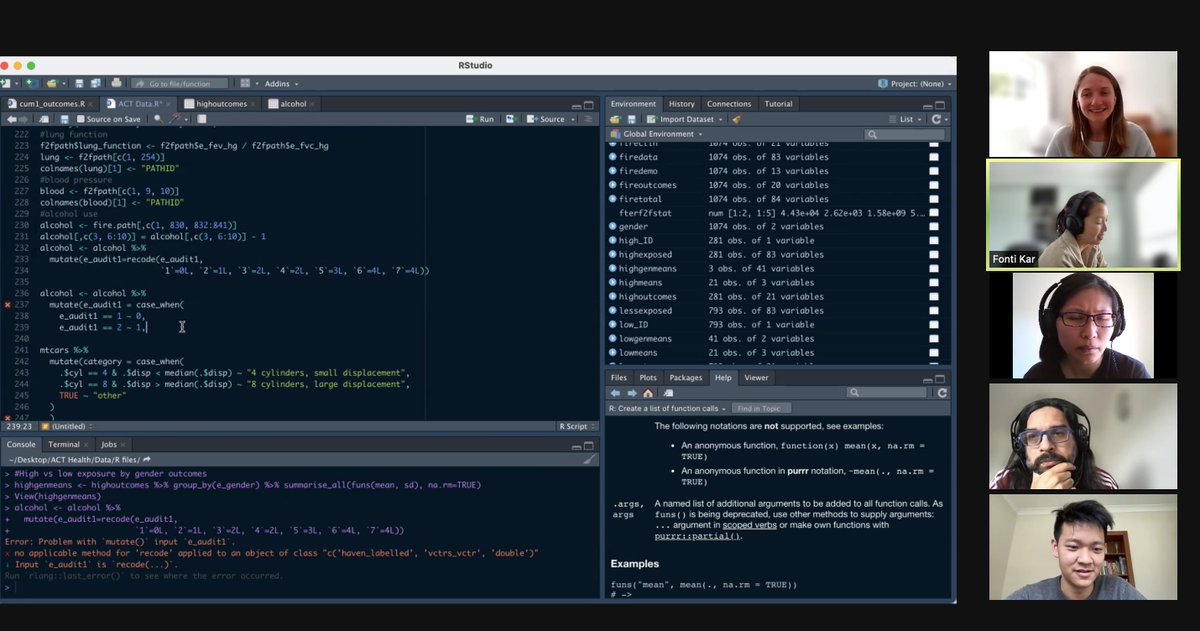The height and width of the screenshot is (631, 1200).
Task: Open the code tools magic wand
Action: [x=174, y=119]
